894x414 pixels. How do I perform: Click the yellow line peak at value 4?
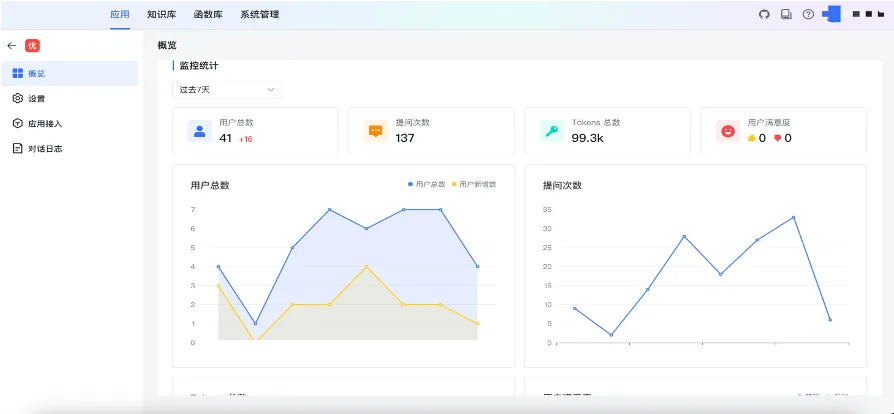tap(366, 266)
